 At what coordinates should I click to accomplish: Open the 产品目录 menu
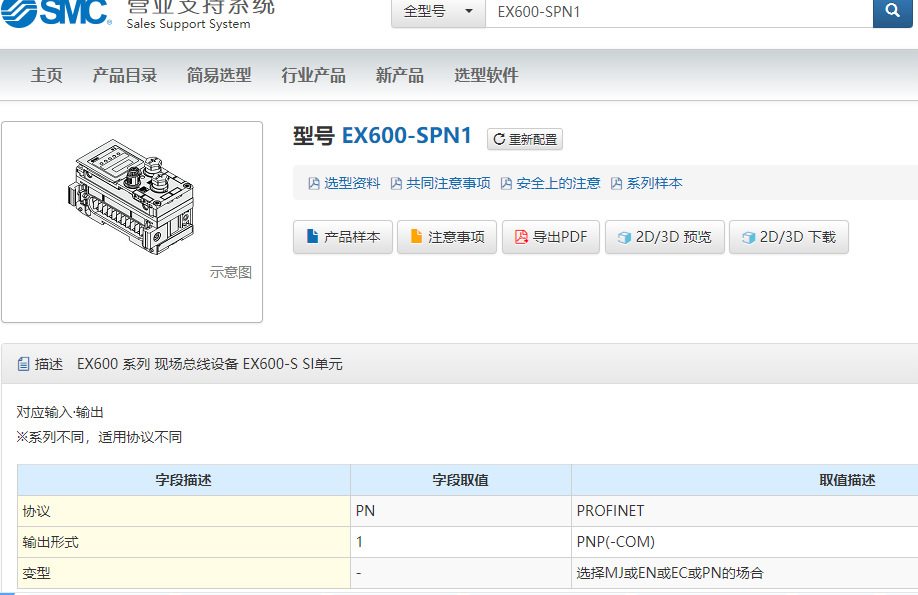coord(125,75)
